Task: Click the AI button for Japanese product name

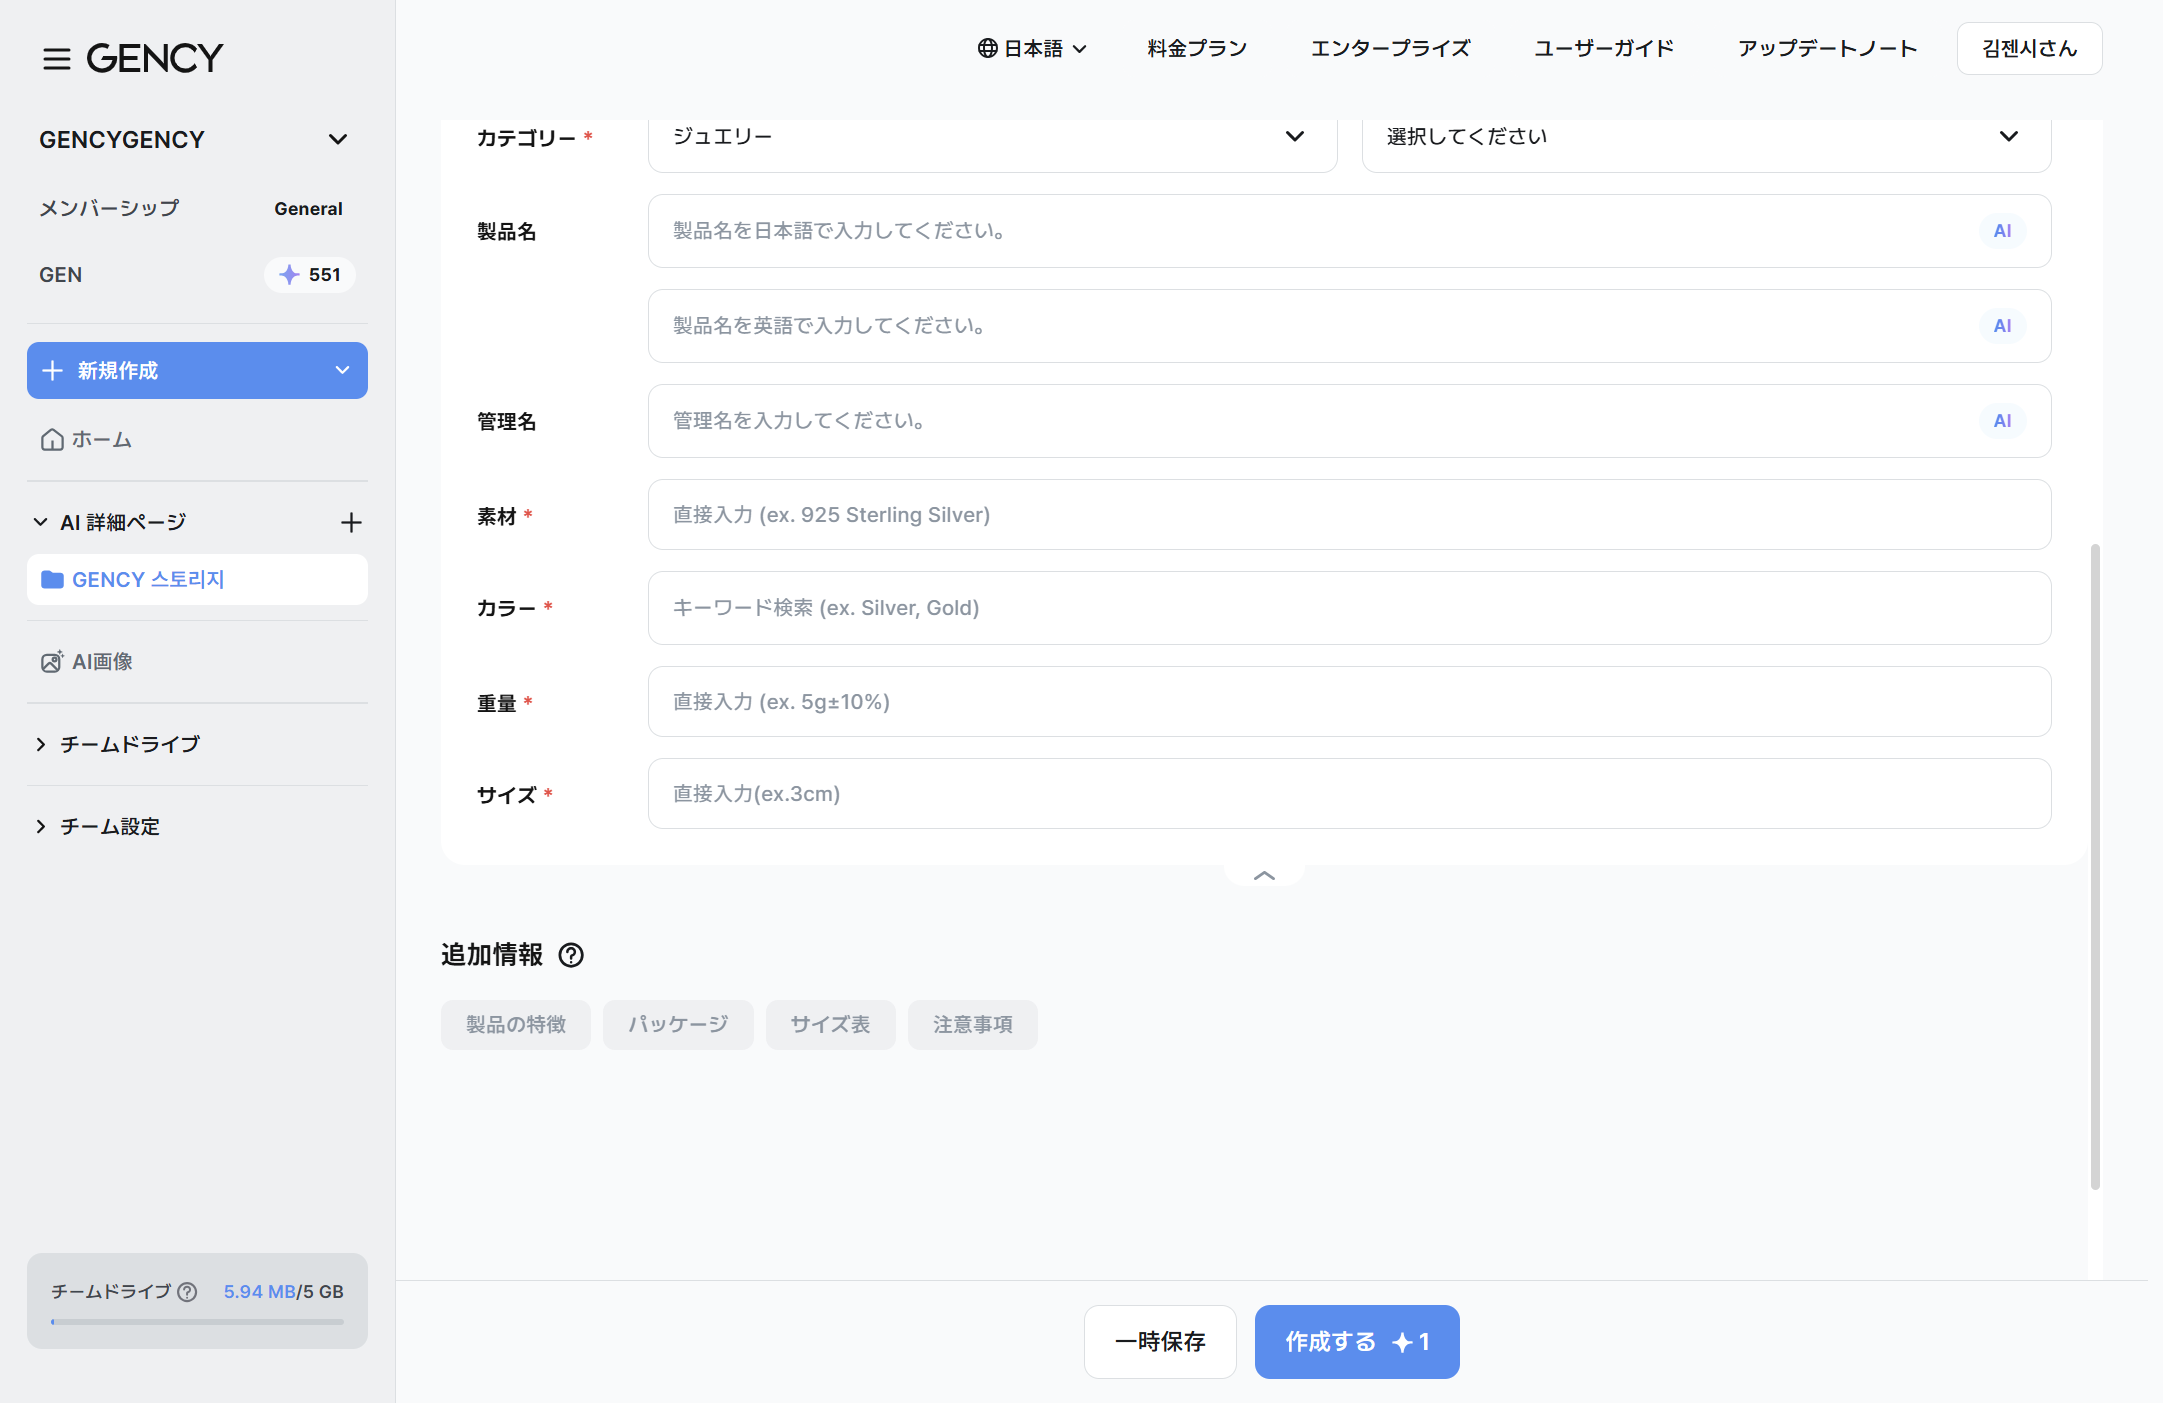Action: 2002,231
